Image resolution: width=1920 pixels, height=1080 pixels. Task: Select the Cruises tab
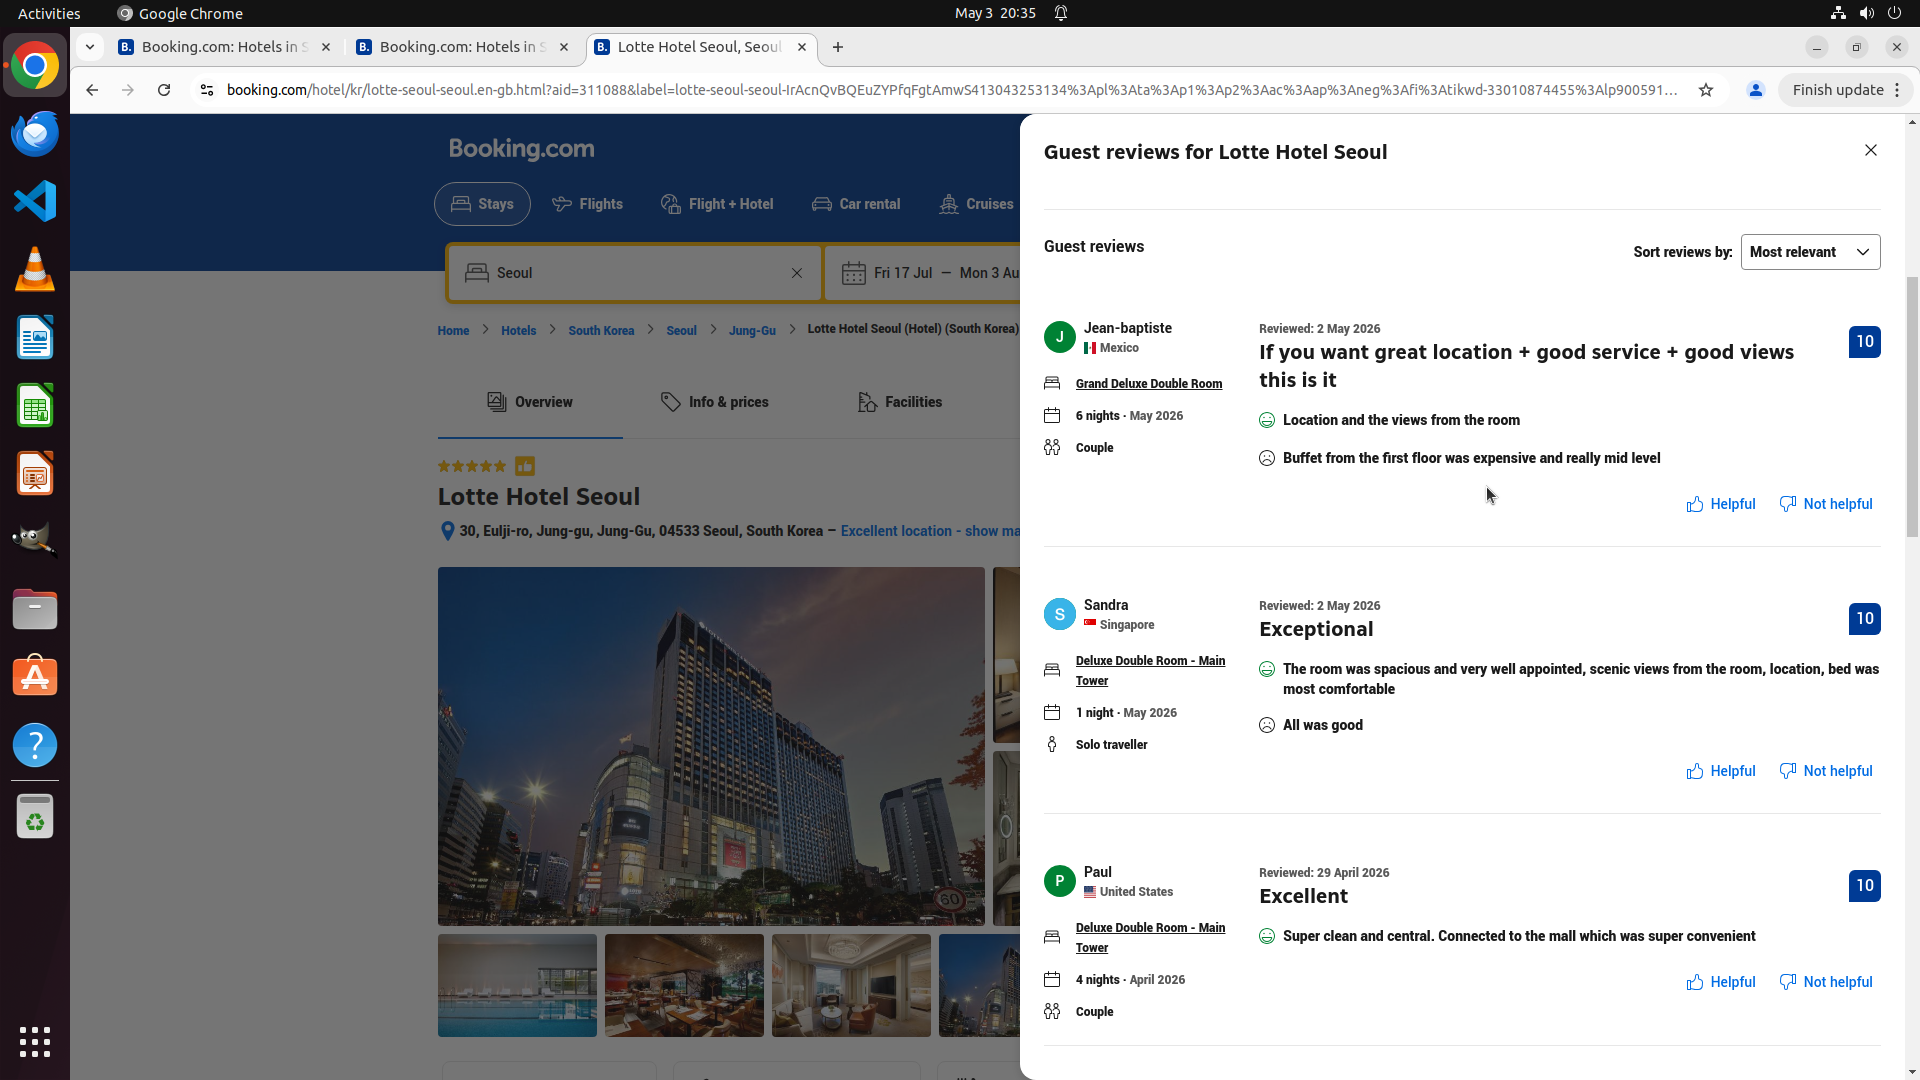[x=977, y=204]
